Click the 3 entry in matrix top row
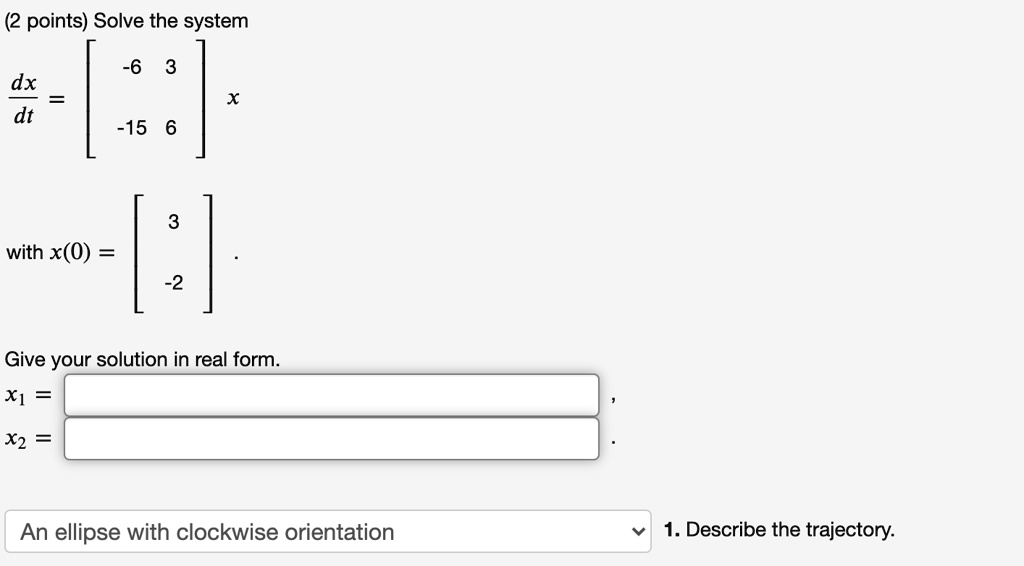The image size is (1024, 566). point(171,68)
